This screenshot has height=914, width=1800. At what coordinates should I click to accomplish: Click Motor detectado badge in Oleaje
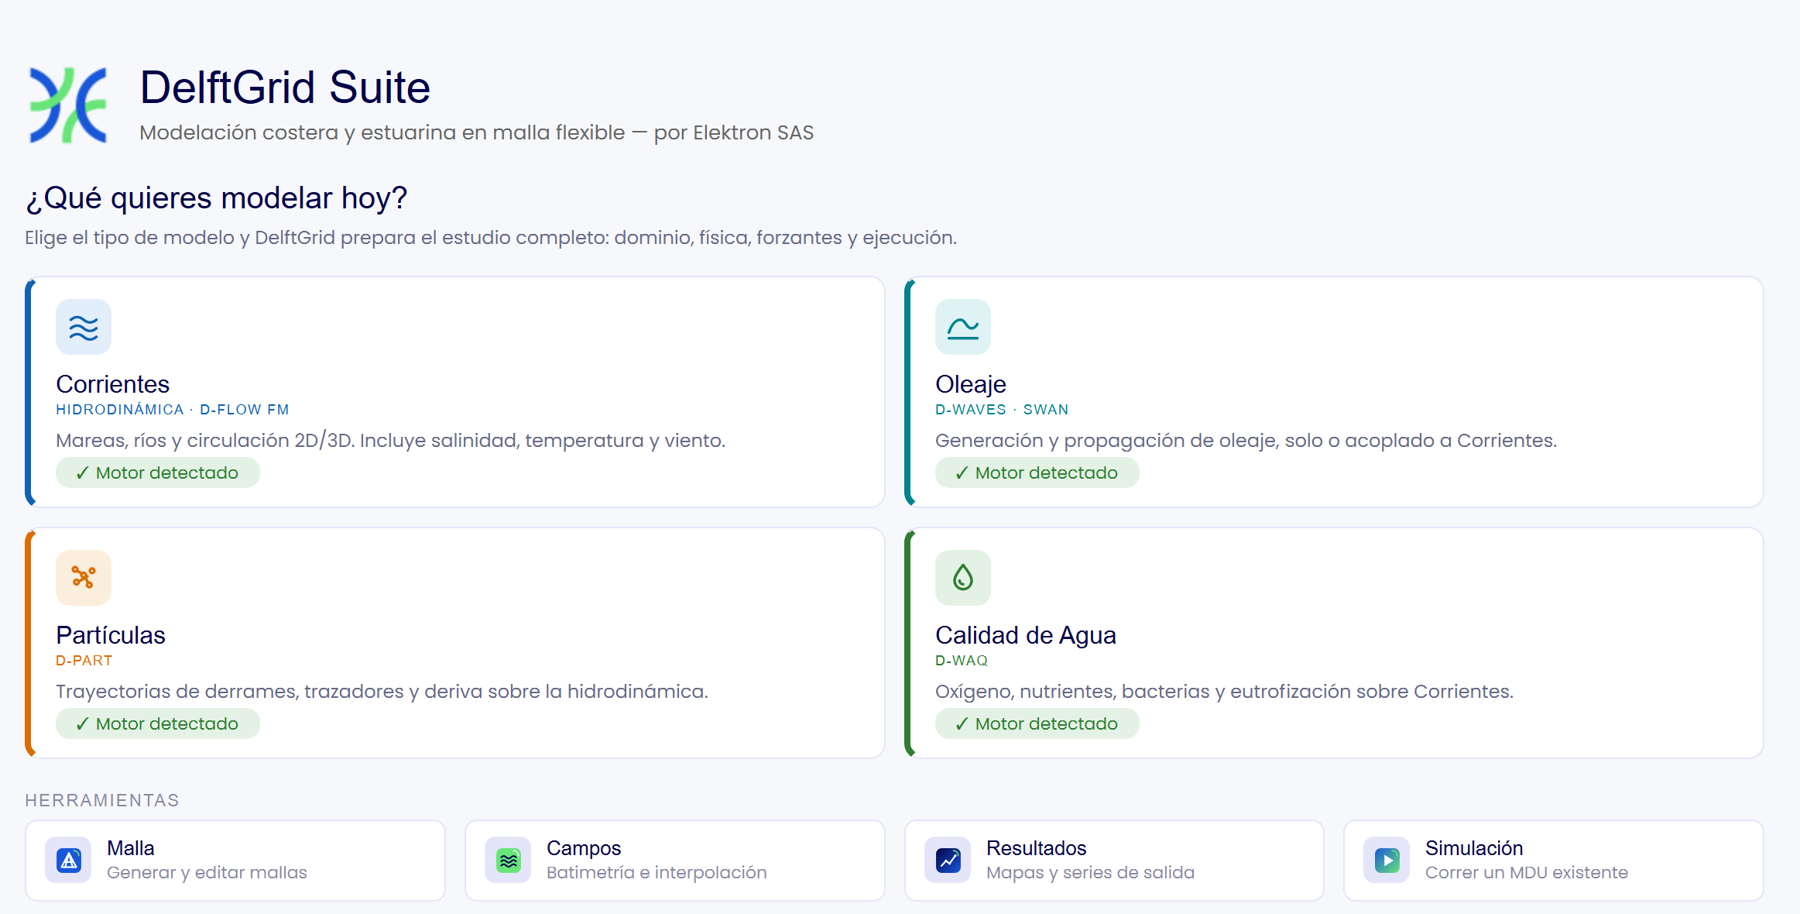(1037, 473)
